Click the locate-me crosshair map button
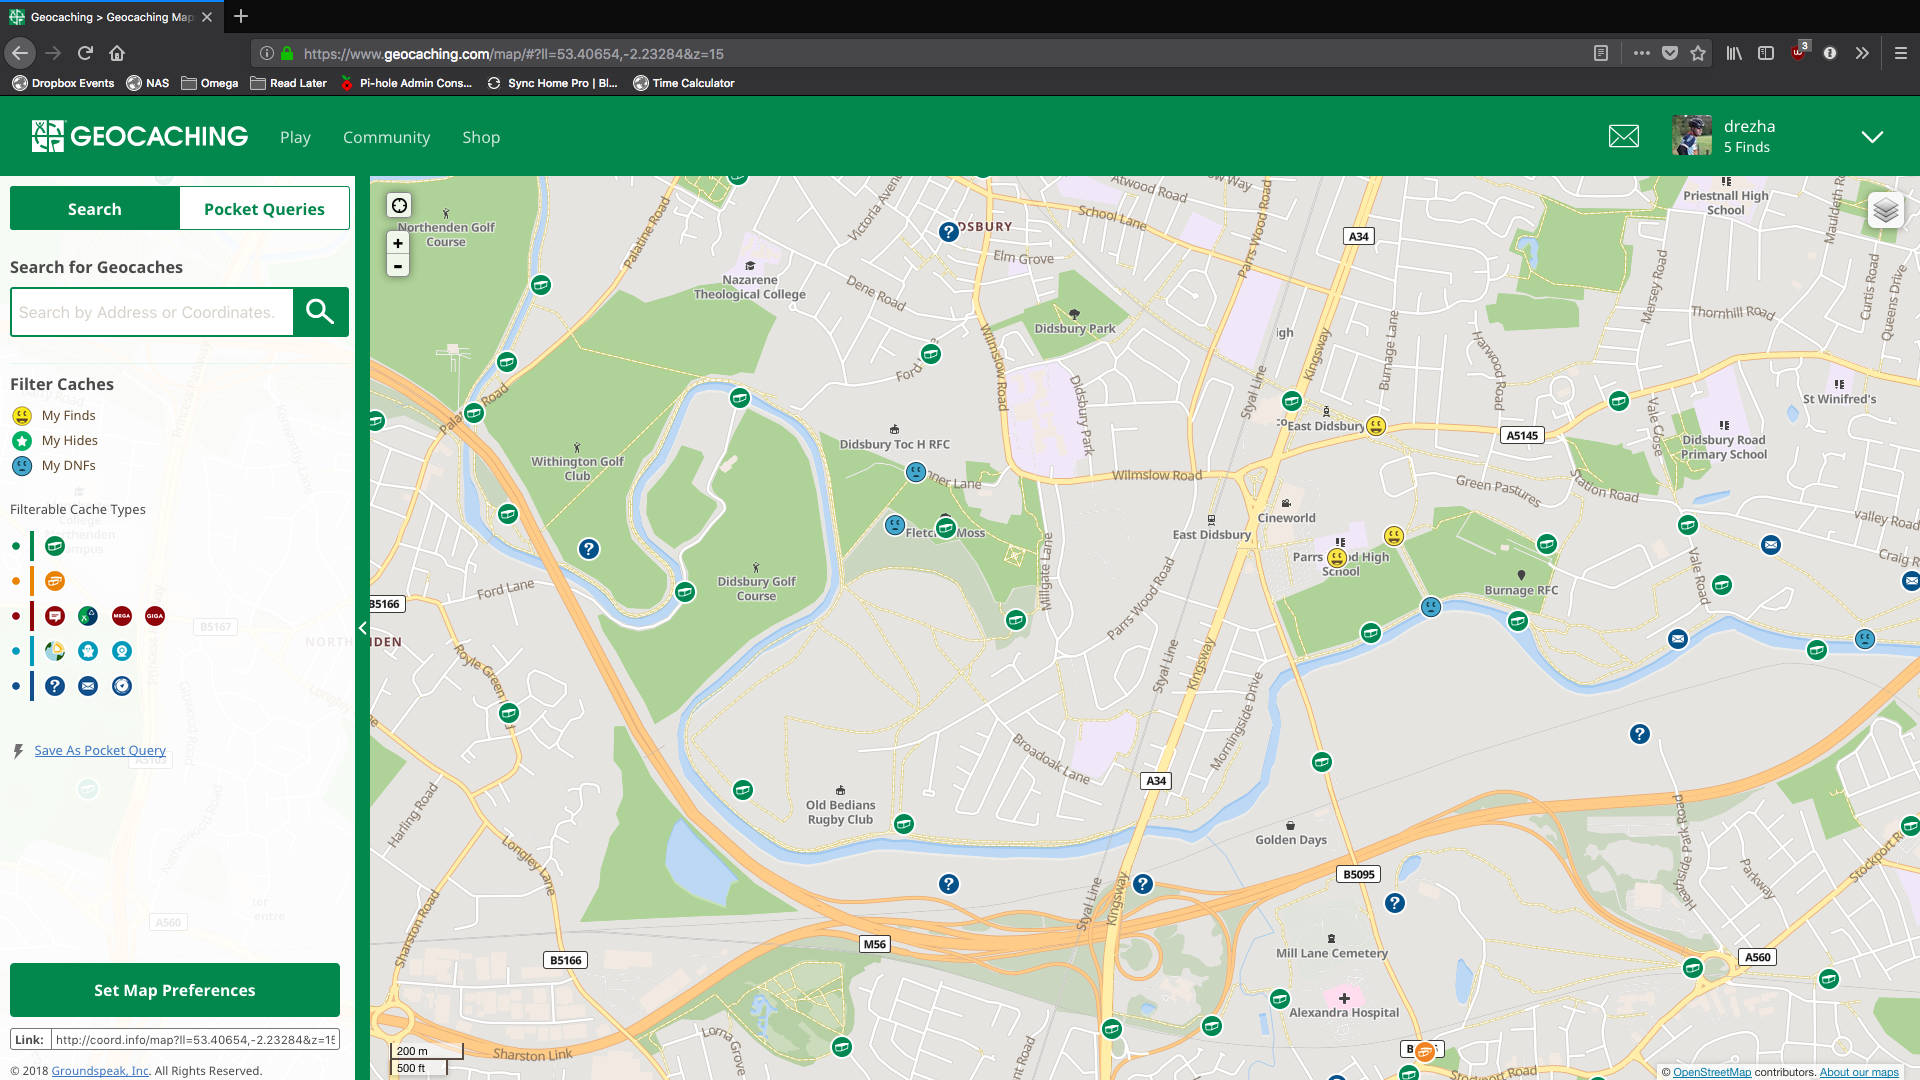The height and width of the screenshot is (1080, 1920). (x=399, y=205)
